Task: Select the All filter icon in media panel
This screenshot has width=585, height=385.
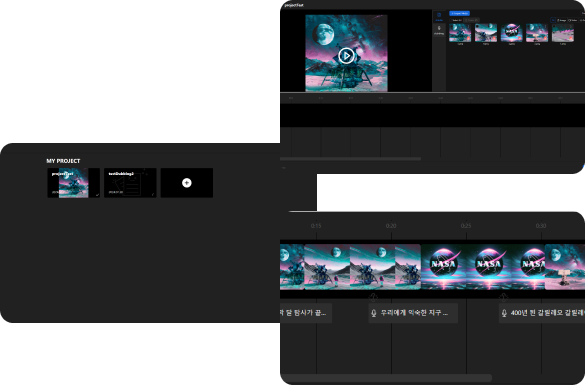Action: click(553, 20)
